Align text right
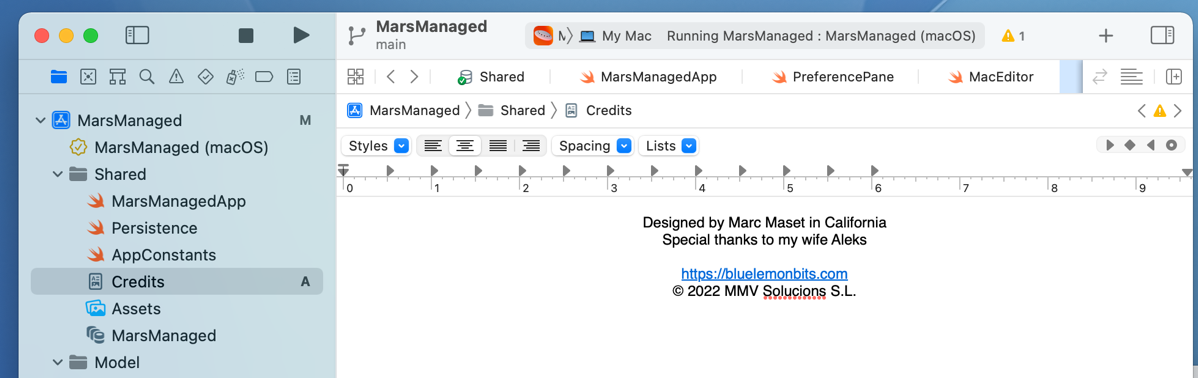 pos(530,146)
